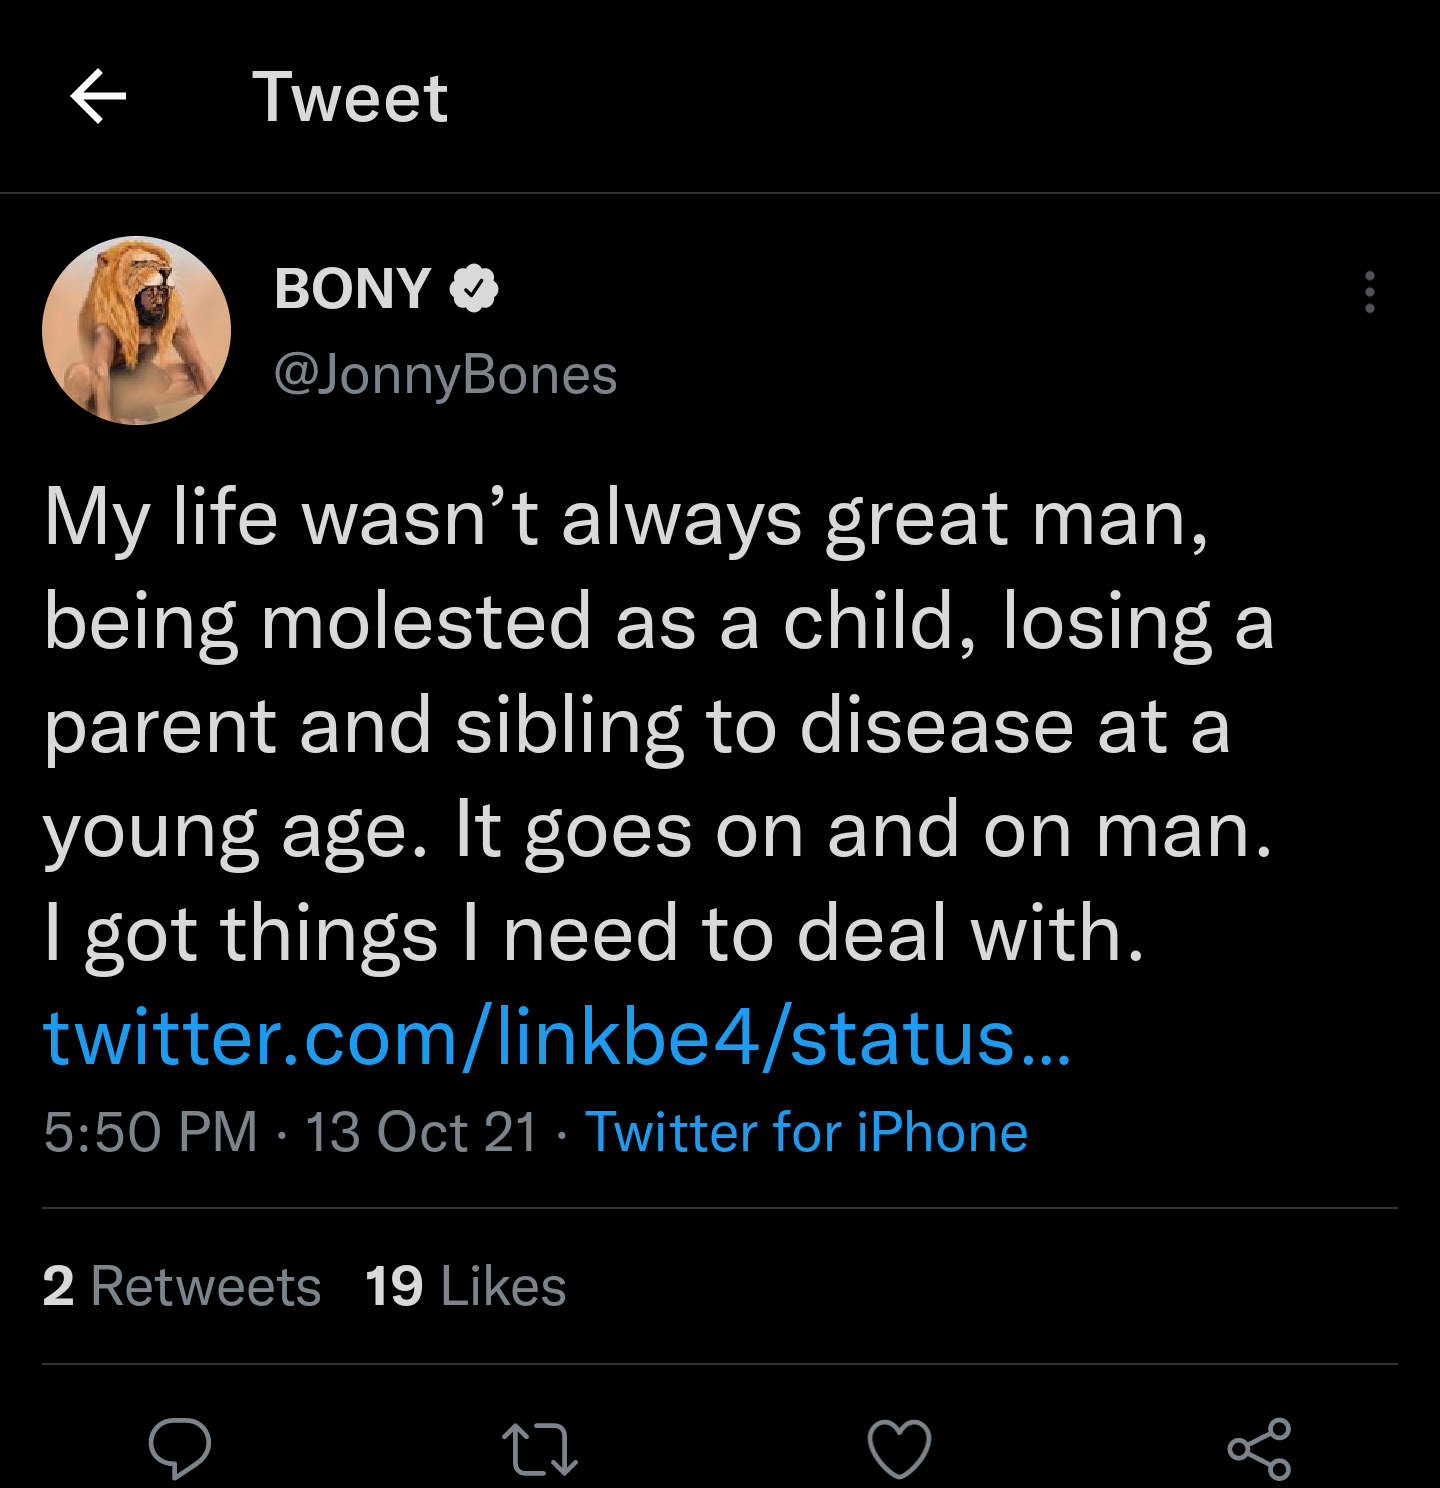View the 19 Likes list
Image resolution: width=1440 pixels, height=1488 pixels.
[x=466, y=1286]
